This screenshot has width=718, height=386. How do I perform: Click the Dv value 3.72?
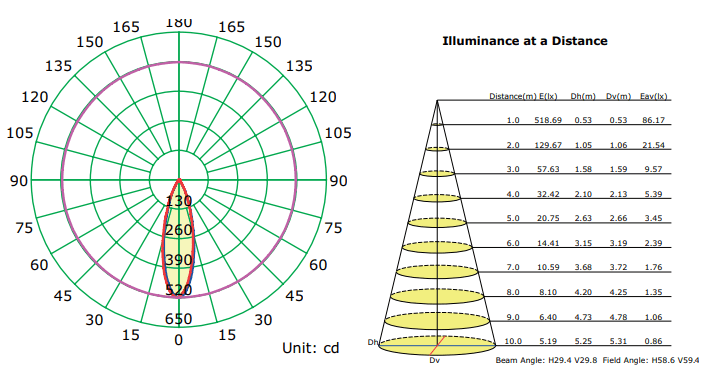618,267
